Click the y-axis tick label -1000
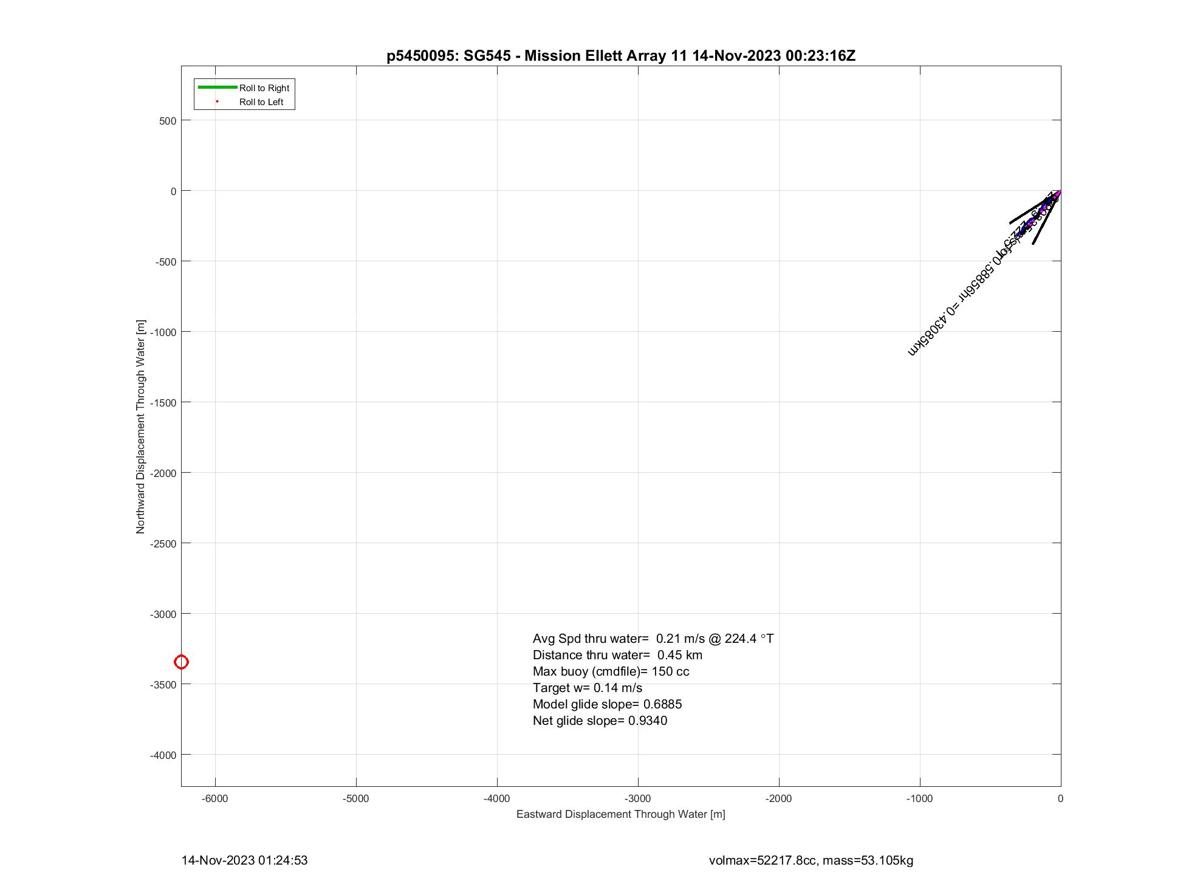 pos(162,332)
